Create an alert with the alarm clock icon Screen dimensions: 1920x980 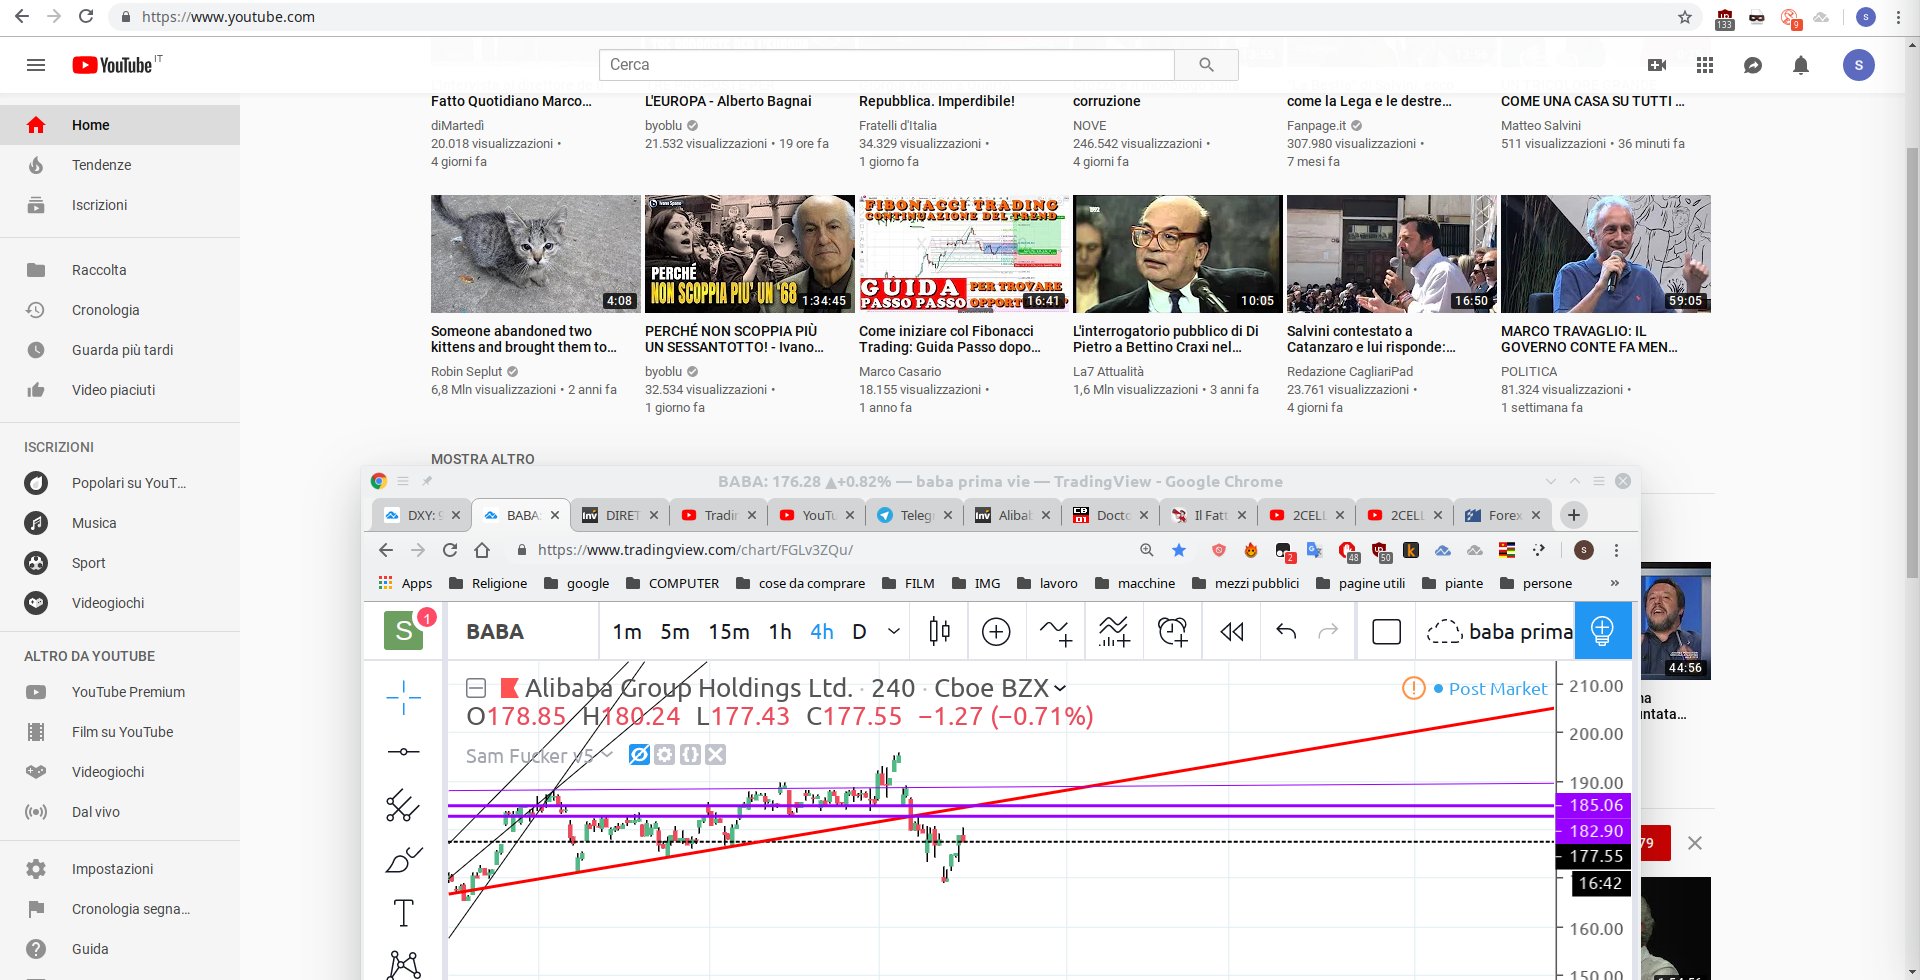click(1172, 631)
